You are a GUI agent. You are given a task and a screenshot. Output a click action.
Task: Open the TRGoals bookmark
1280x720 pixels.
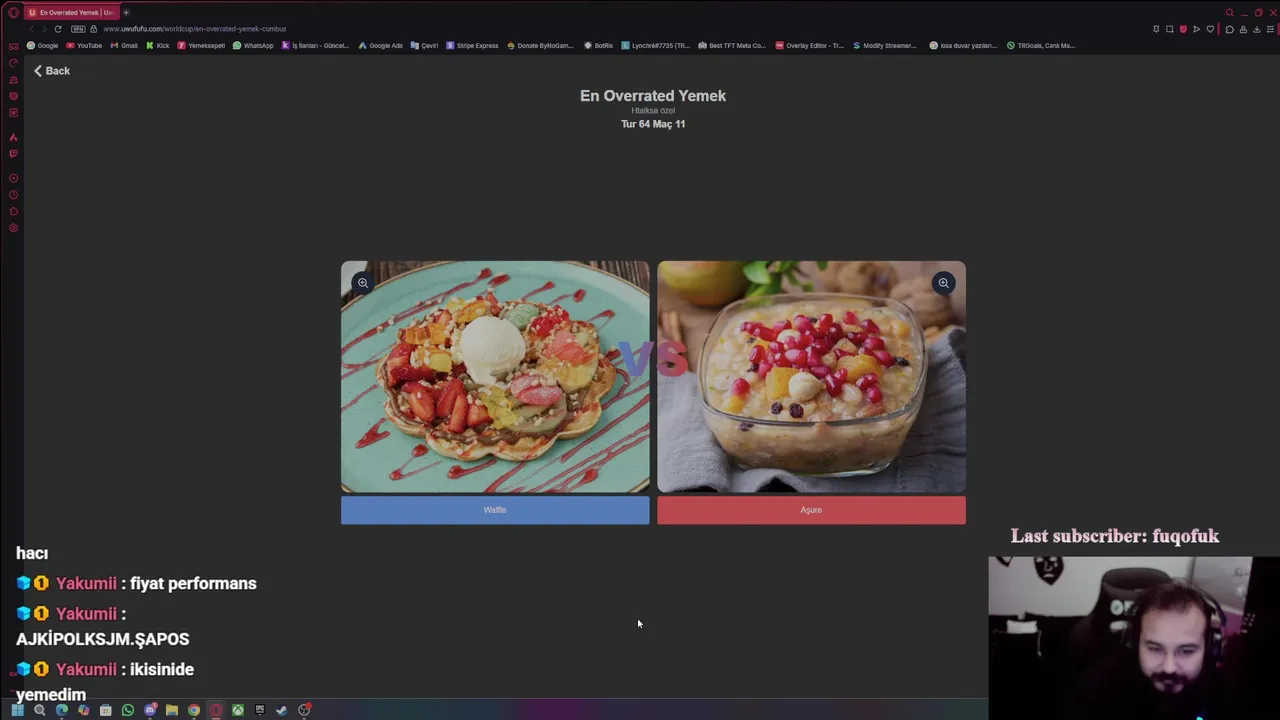coord(1041,45)
